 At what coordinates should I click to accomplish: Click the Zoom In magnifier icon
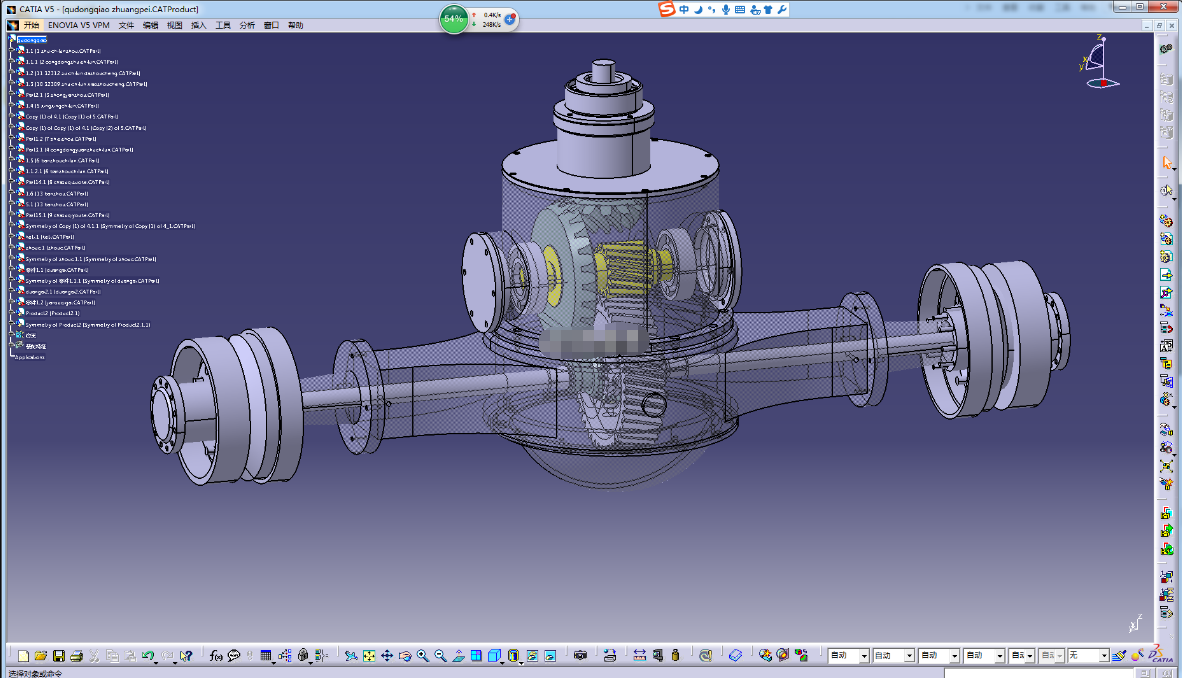(423, 655)
